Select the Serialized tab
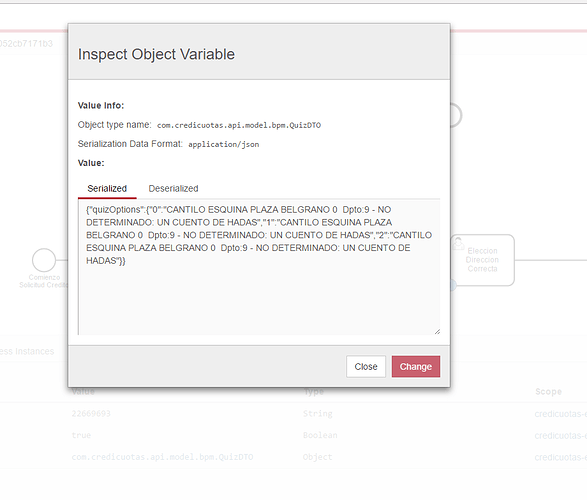This screenshot has width=587, height=500. pyautogui.click(x=107, y=188)
